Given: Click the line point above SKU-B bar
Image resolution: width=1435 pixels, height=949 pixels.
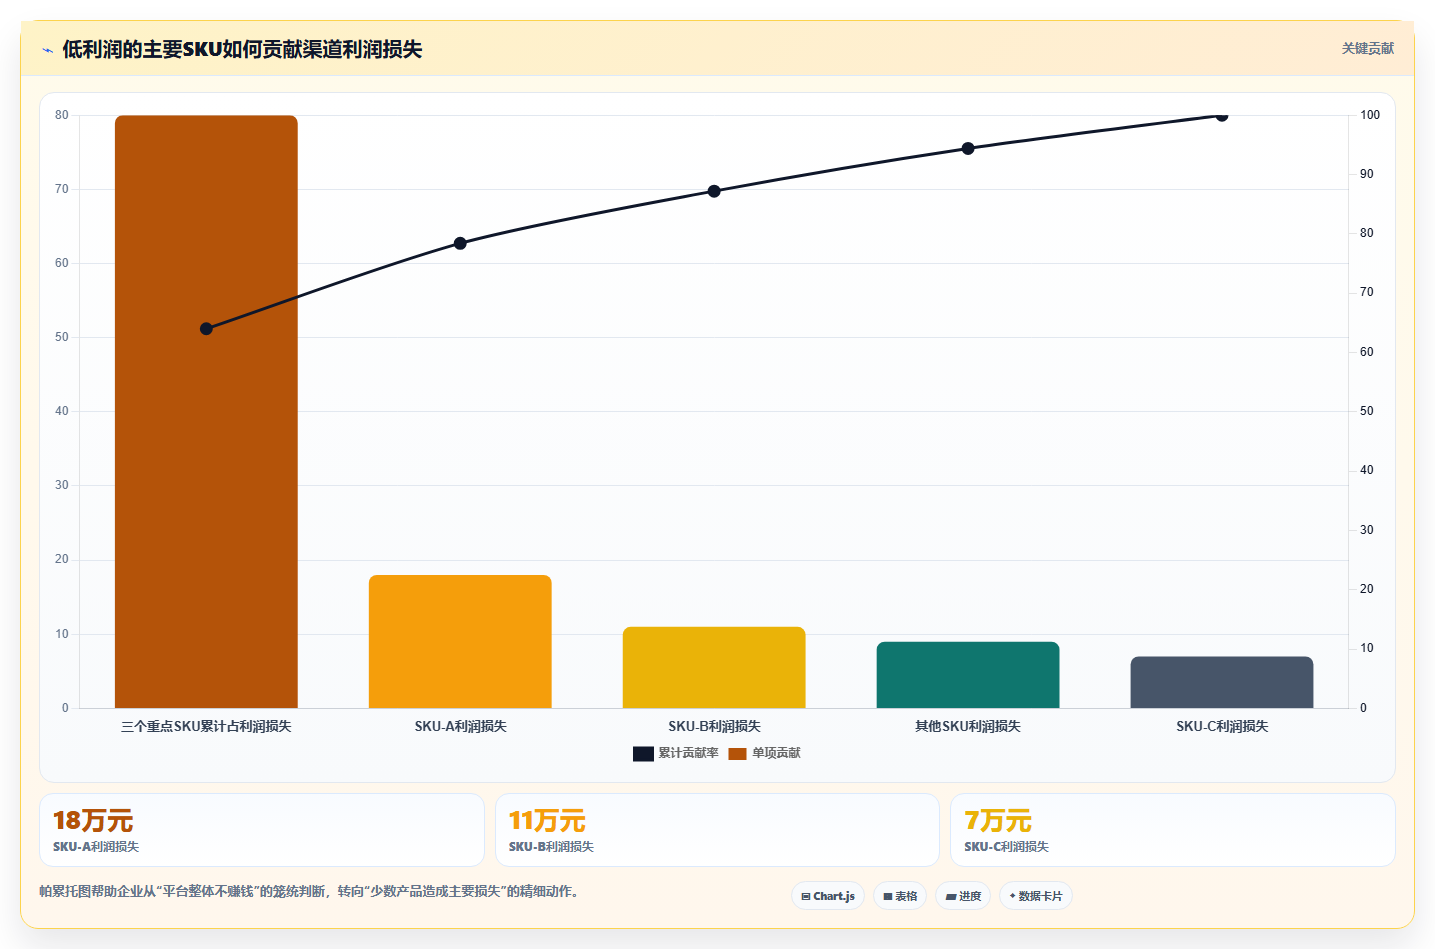Looking at the screenshot, I should 714,191.
